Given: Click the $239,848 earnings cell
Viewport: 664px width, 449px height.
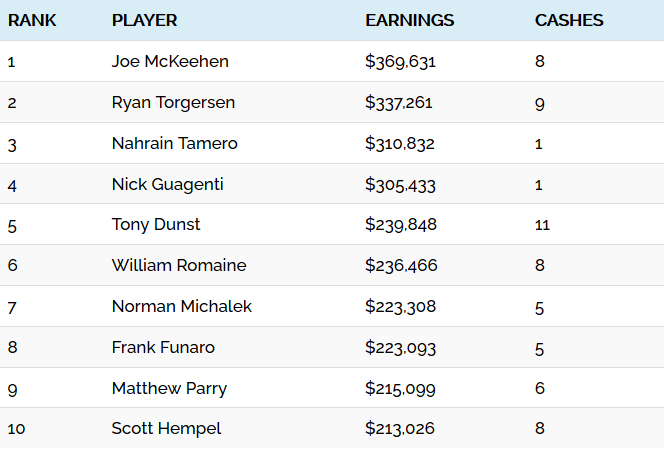Looking at the screenshot, I should pos(401,225).
